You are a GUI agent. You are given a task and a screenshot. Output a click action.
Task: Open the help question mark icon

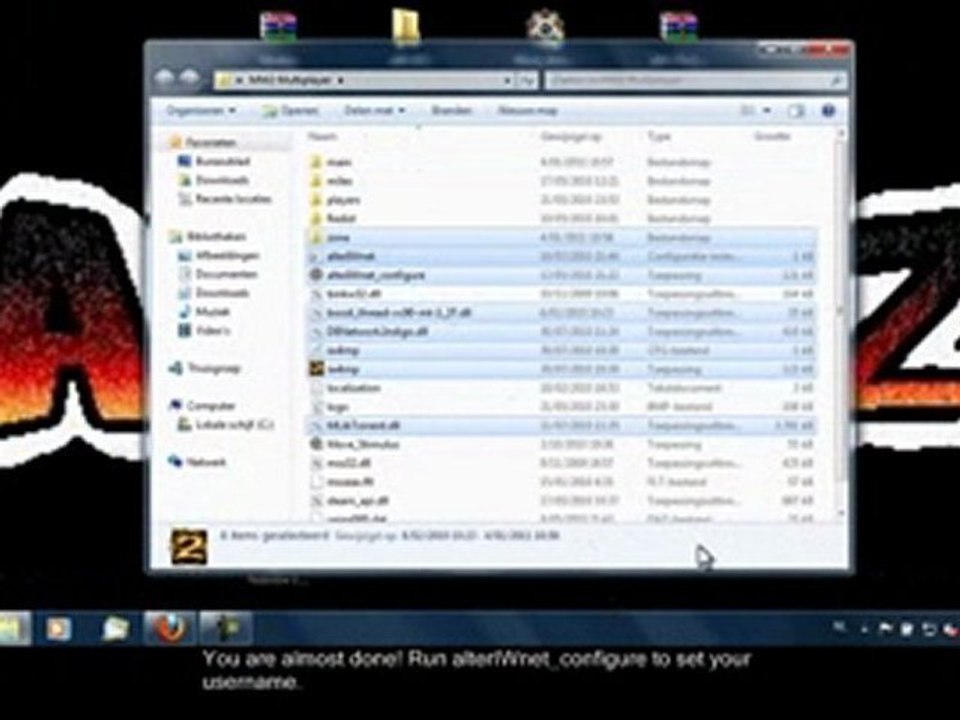828,111
